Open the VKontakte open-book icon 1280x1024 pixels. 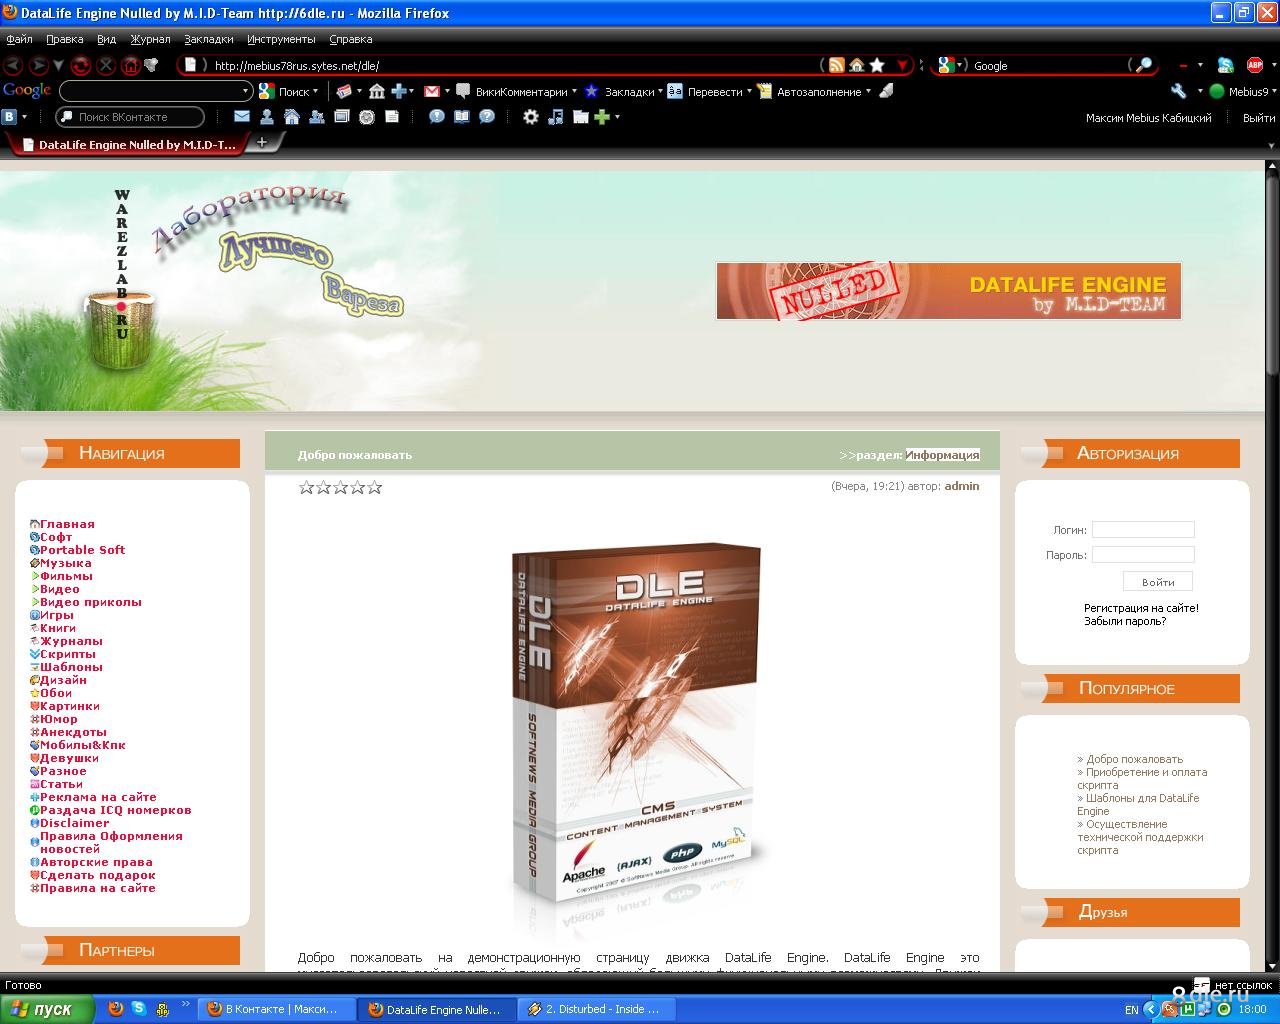click(461, 117)
